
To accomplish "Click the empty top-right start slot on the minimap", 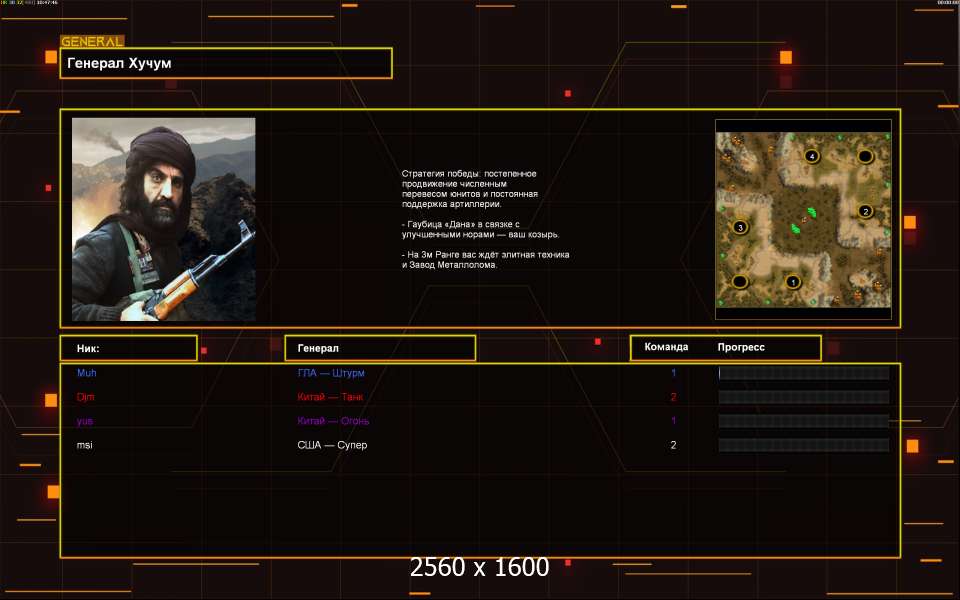I will coord(866,156).
